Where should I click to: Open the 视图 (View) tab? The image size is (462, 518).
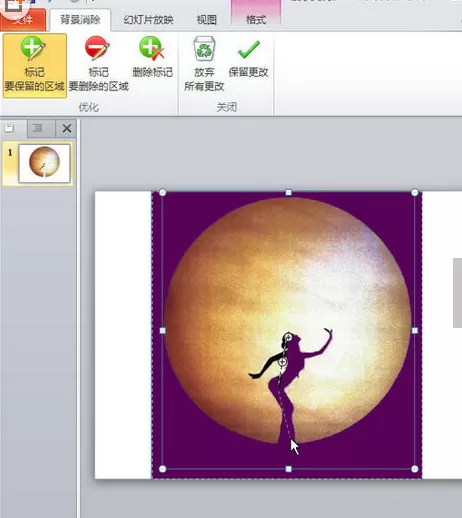pyautogui.click(x=206, y=20)
